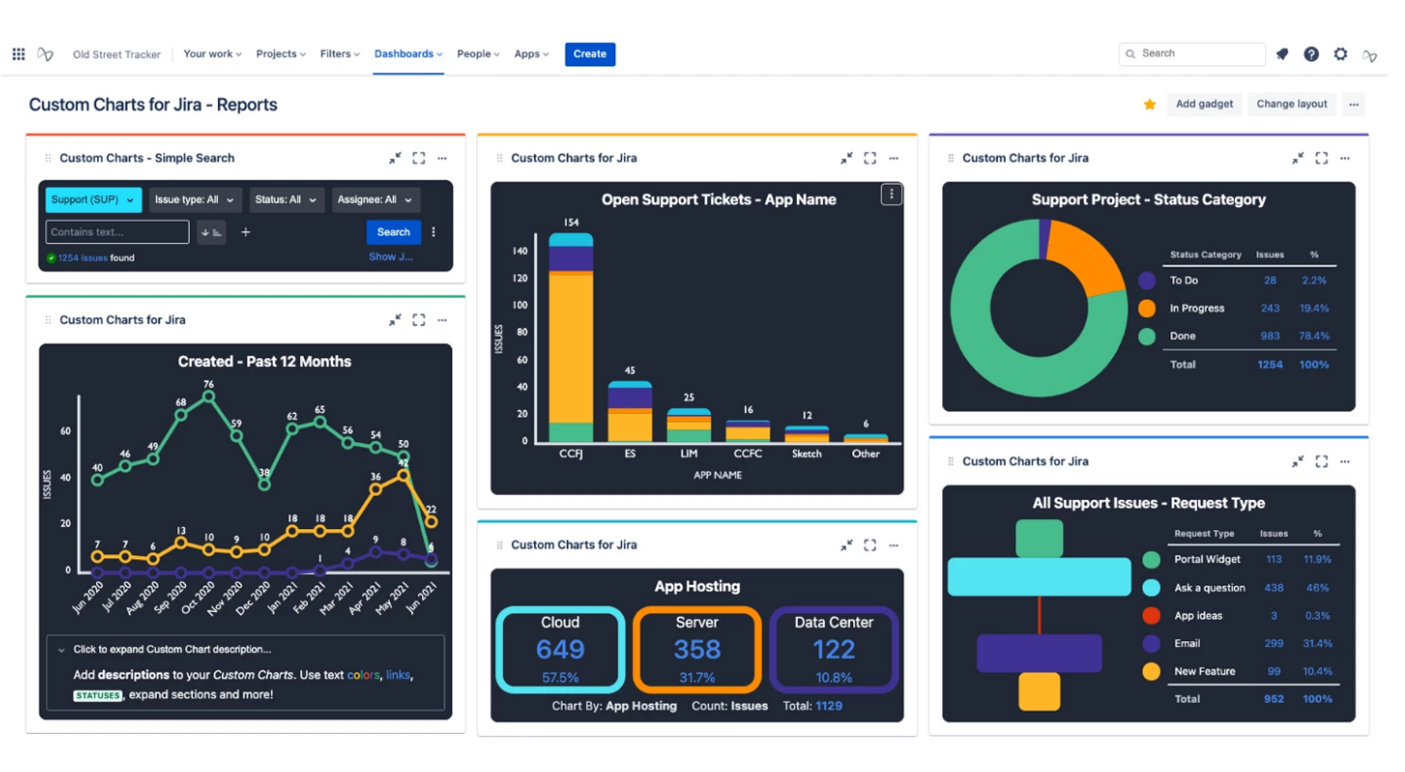The image size is (1405, 772).
Task: Expand the Support (SUP) project selector
Action: (x=92, y=199)
